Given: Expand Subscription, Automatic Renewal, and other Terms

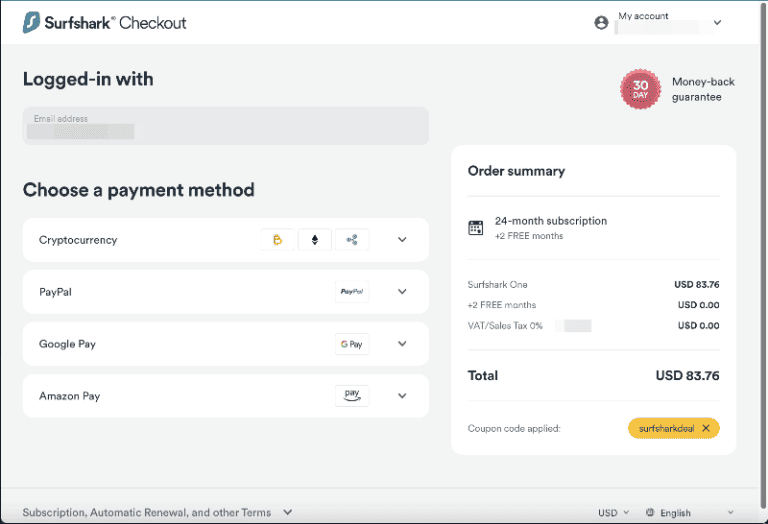Looking at the screenshot, I should point(157,513).
